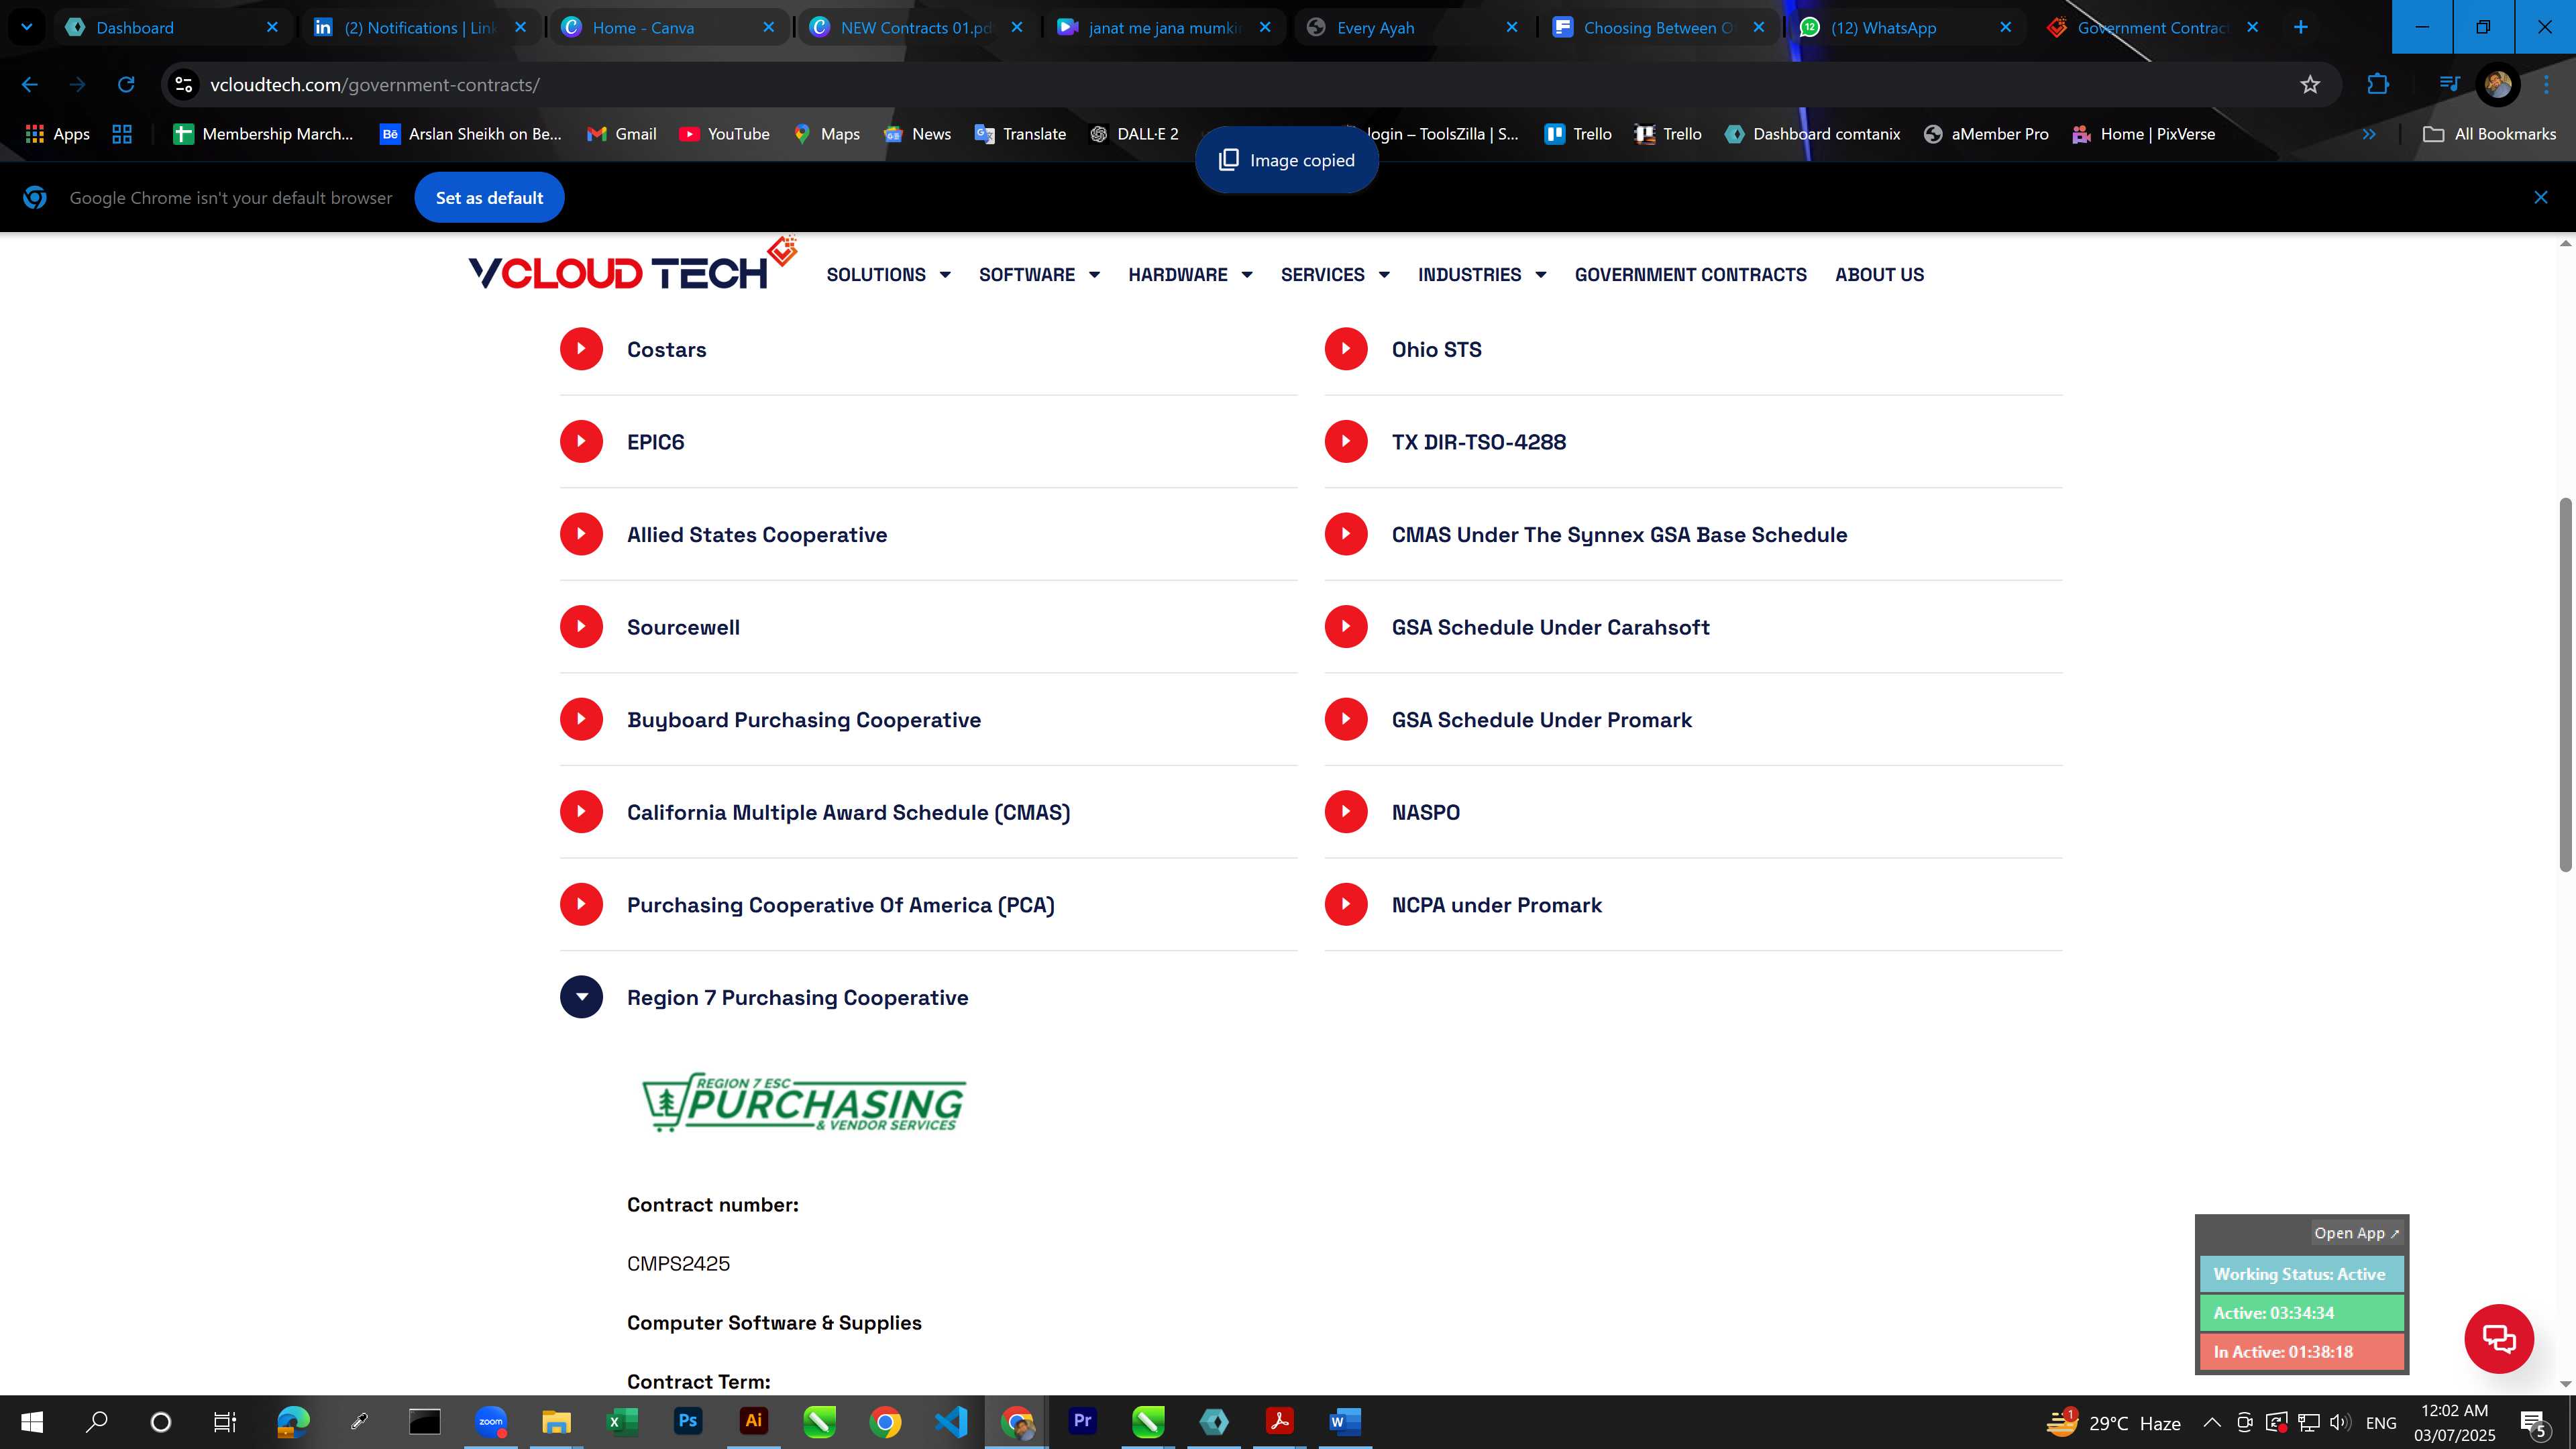Expand TX DIR-TSO-4288 arrow icon
The width and height of the screenshot is (2576, 1449).
tap(1346, 441)
